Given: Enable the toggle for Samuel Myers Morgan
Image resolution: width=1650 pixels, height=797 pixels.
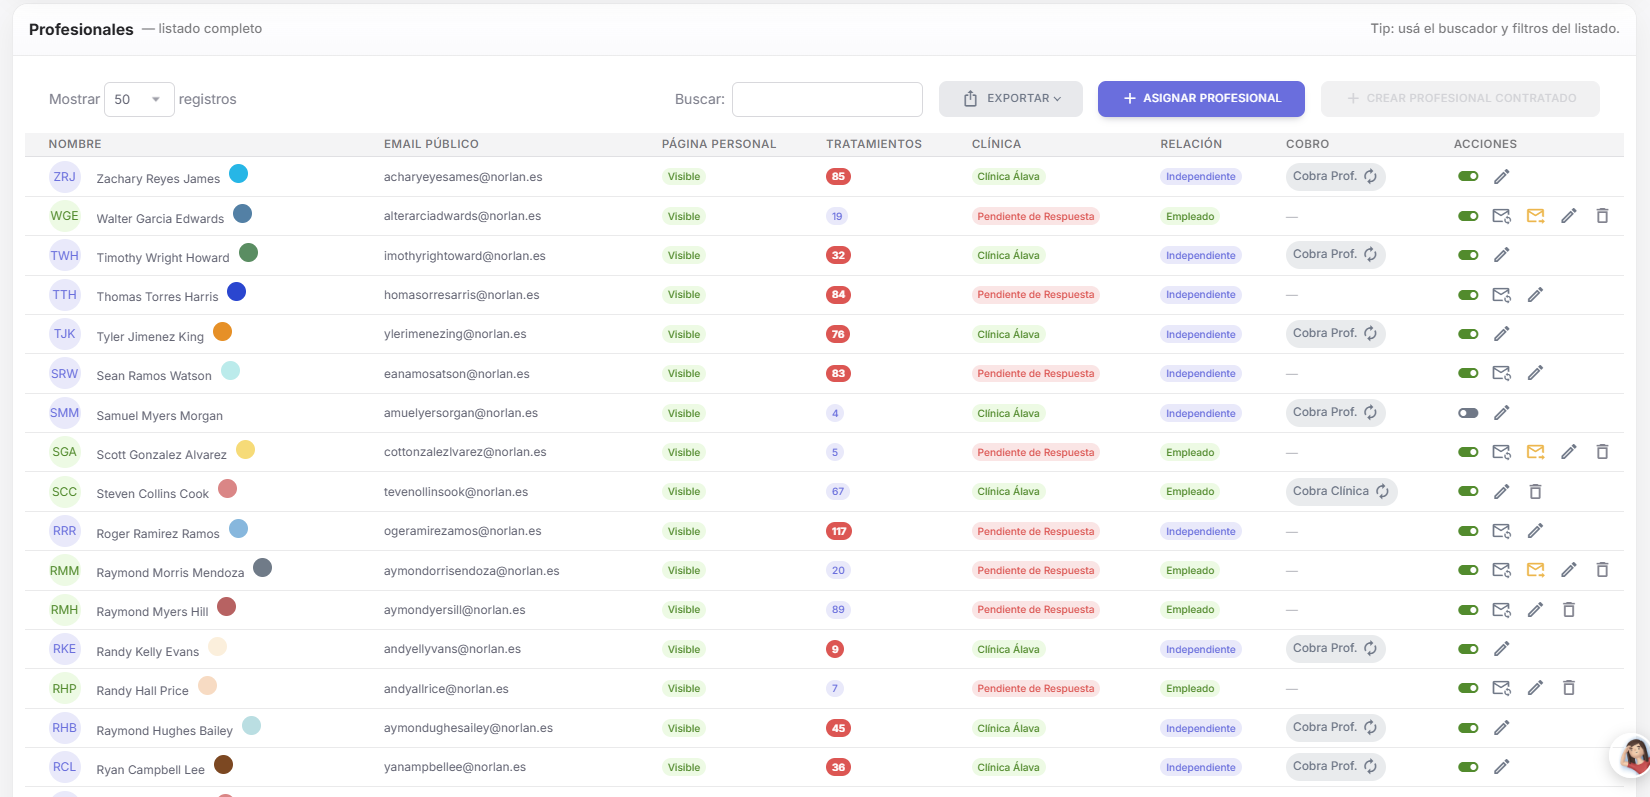Looking at the screenshot, I should (x=1468, y=413).
